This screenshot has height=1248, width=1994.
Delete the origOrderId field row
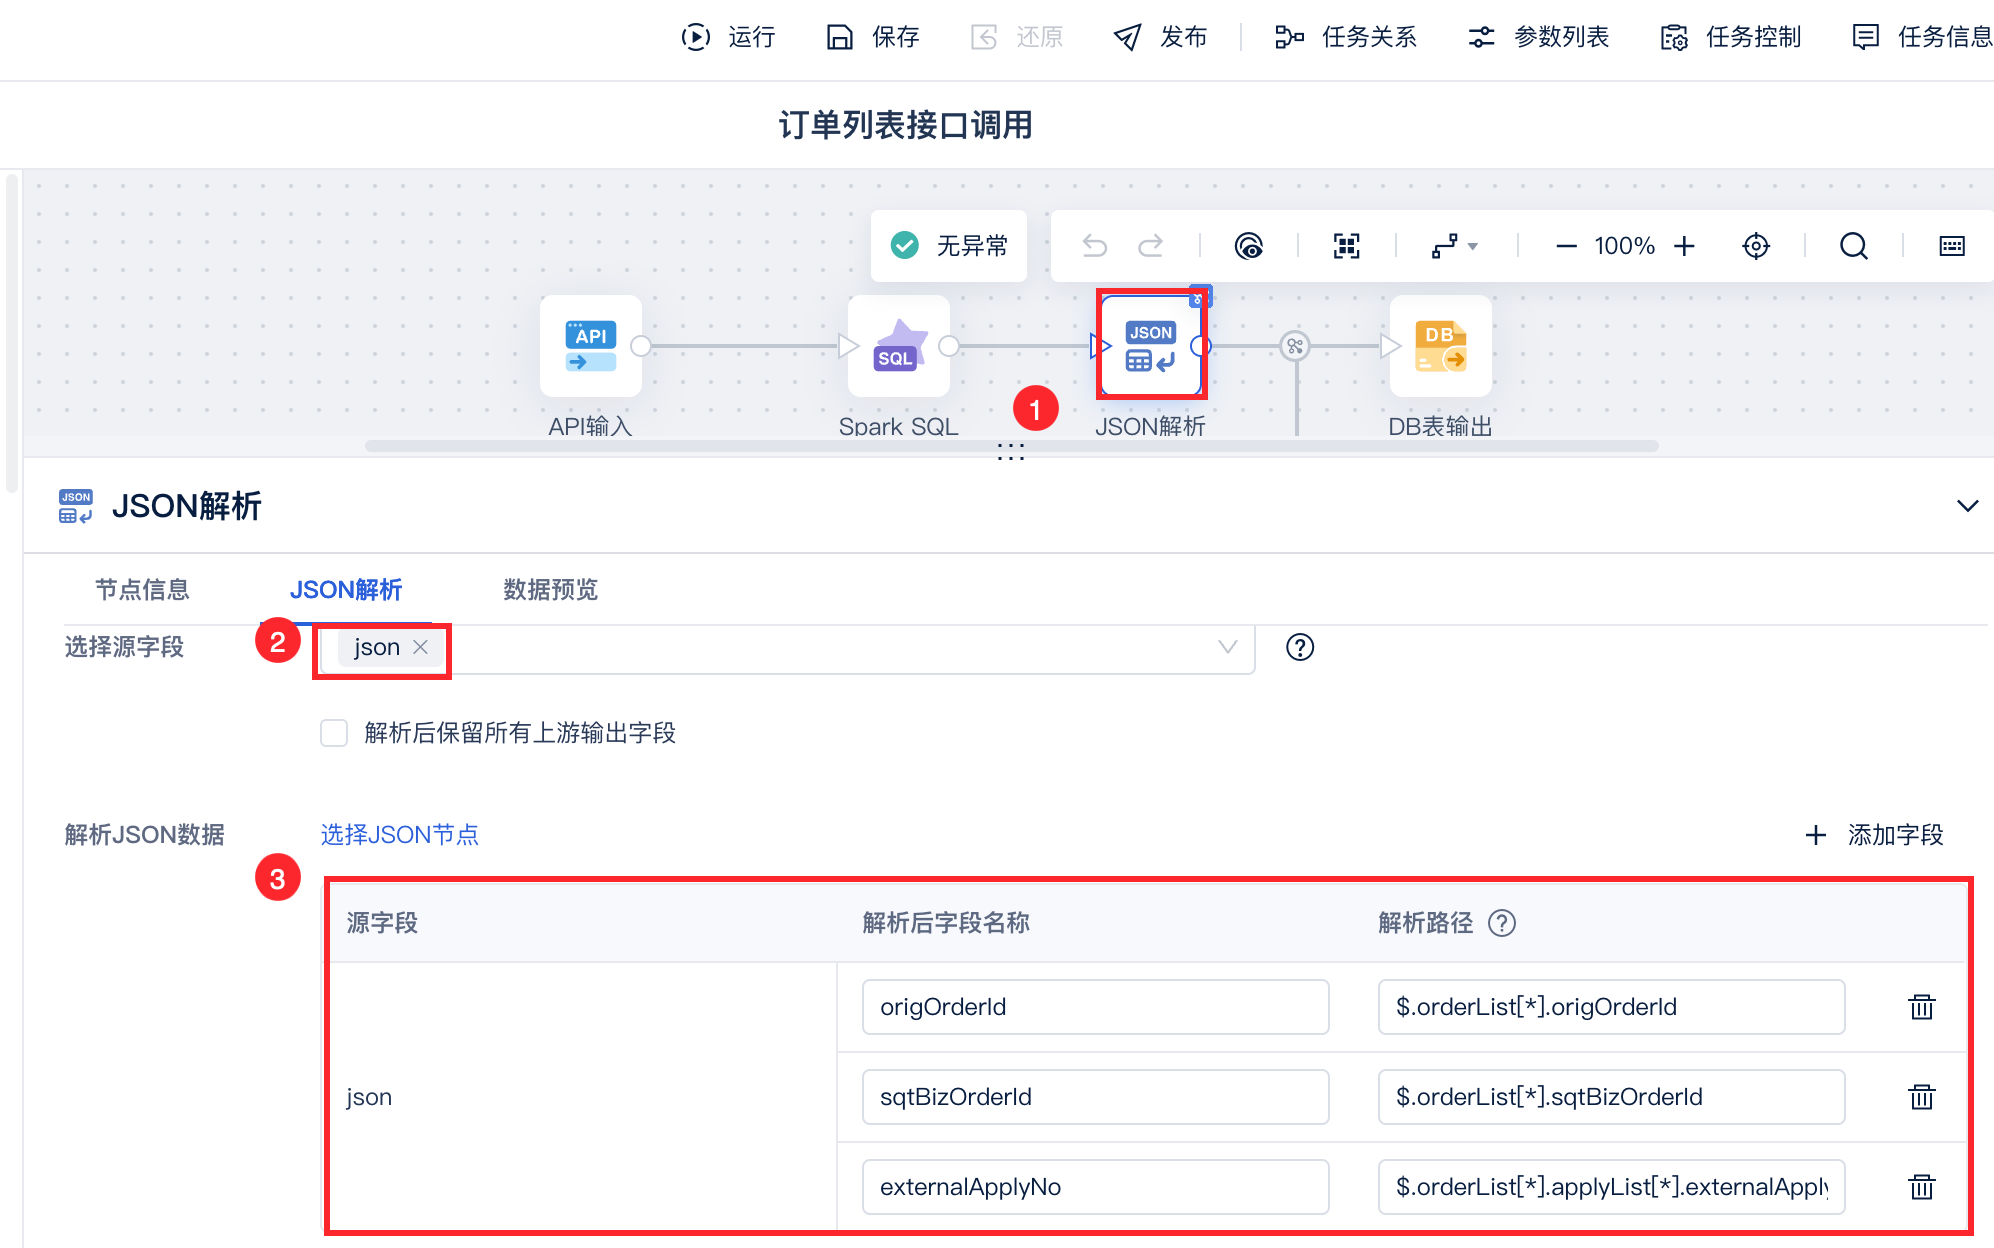click(1921, 1007)
